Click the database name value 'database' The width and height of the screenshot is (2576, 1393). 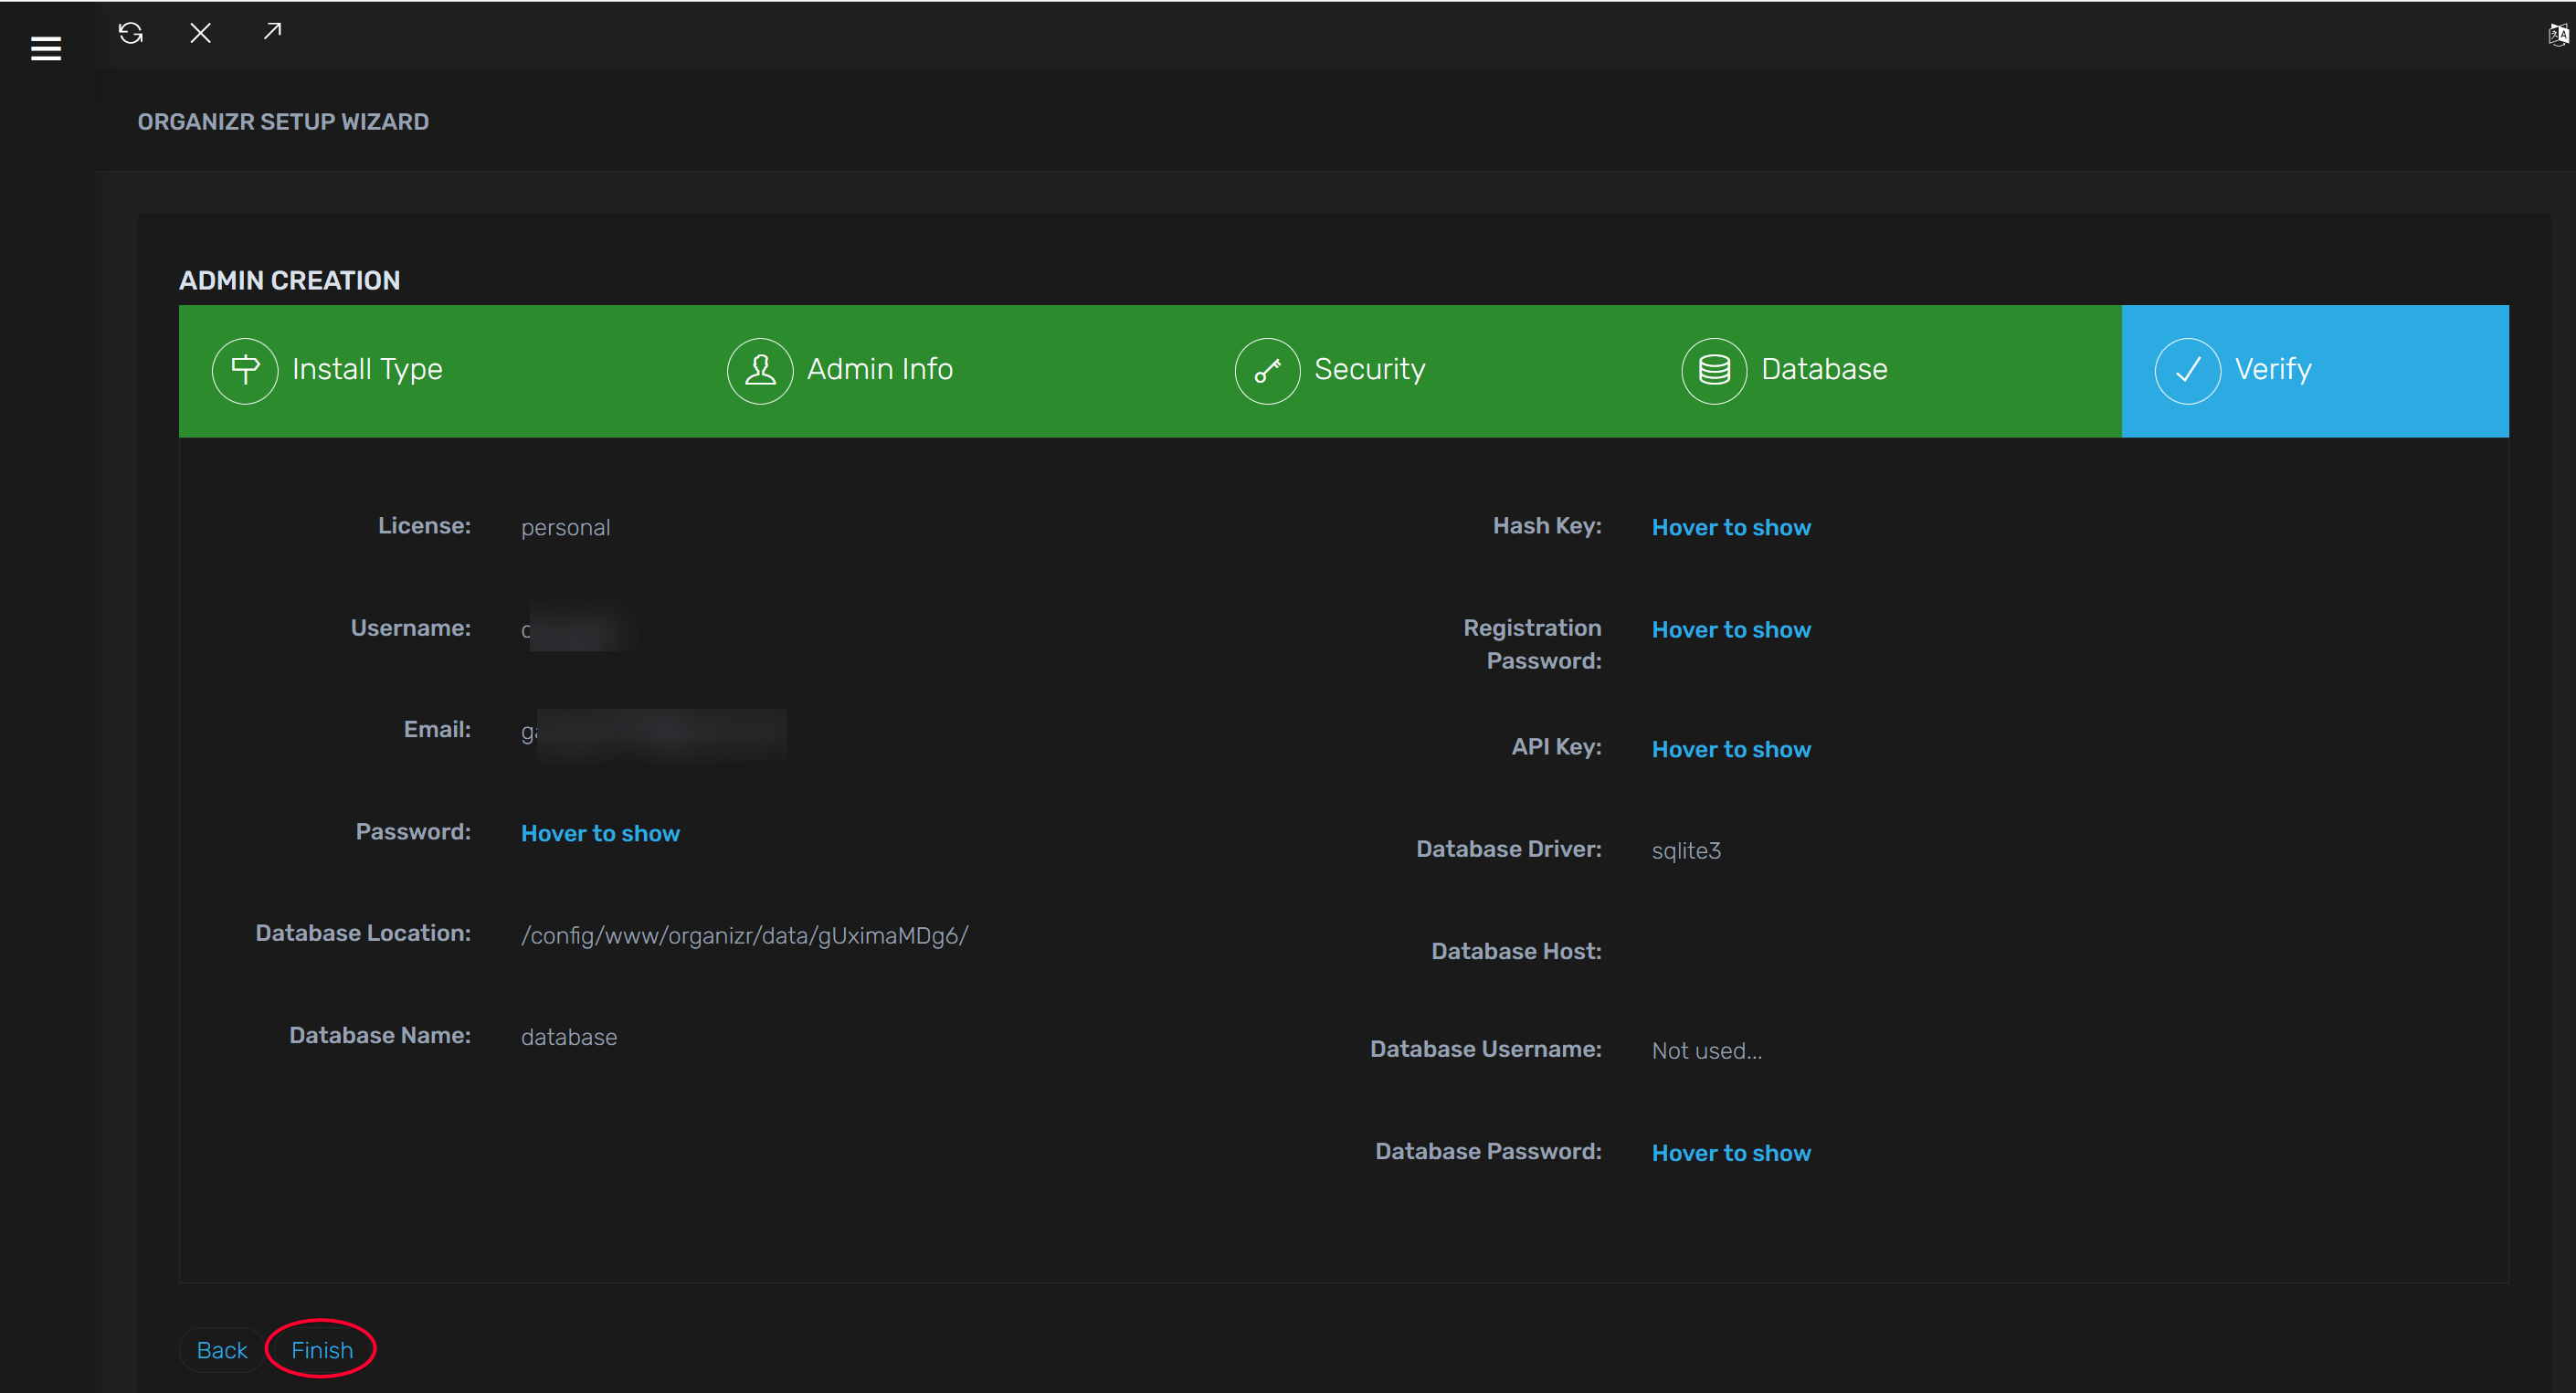pos(569,1037)
